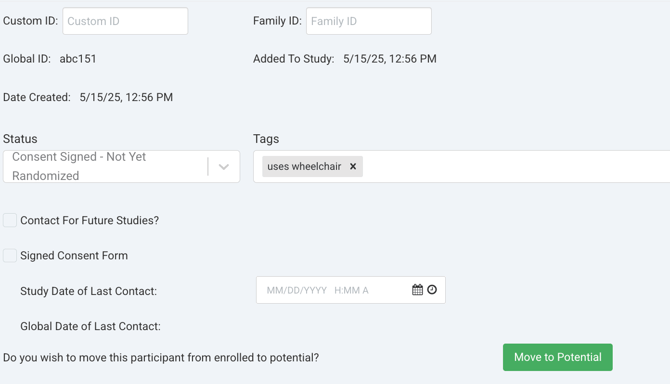Remove the uses wheelchair tag
Viewport: 670px width, 384px height.
click(x=353, y=166)
